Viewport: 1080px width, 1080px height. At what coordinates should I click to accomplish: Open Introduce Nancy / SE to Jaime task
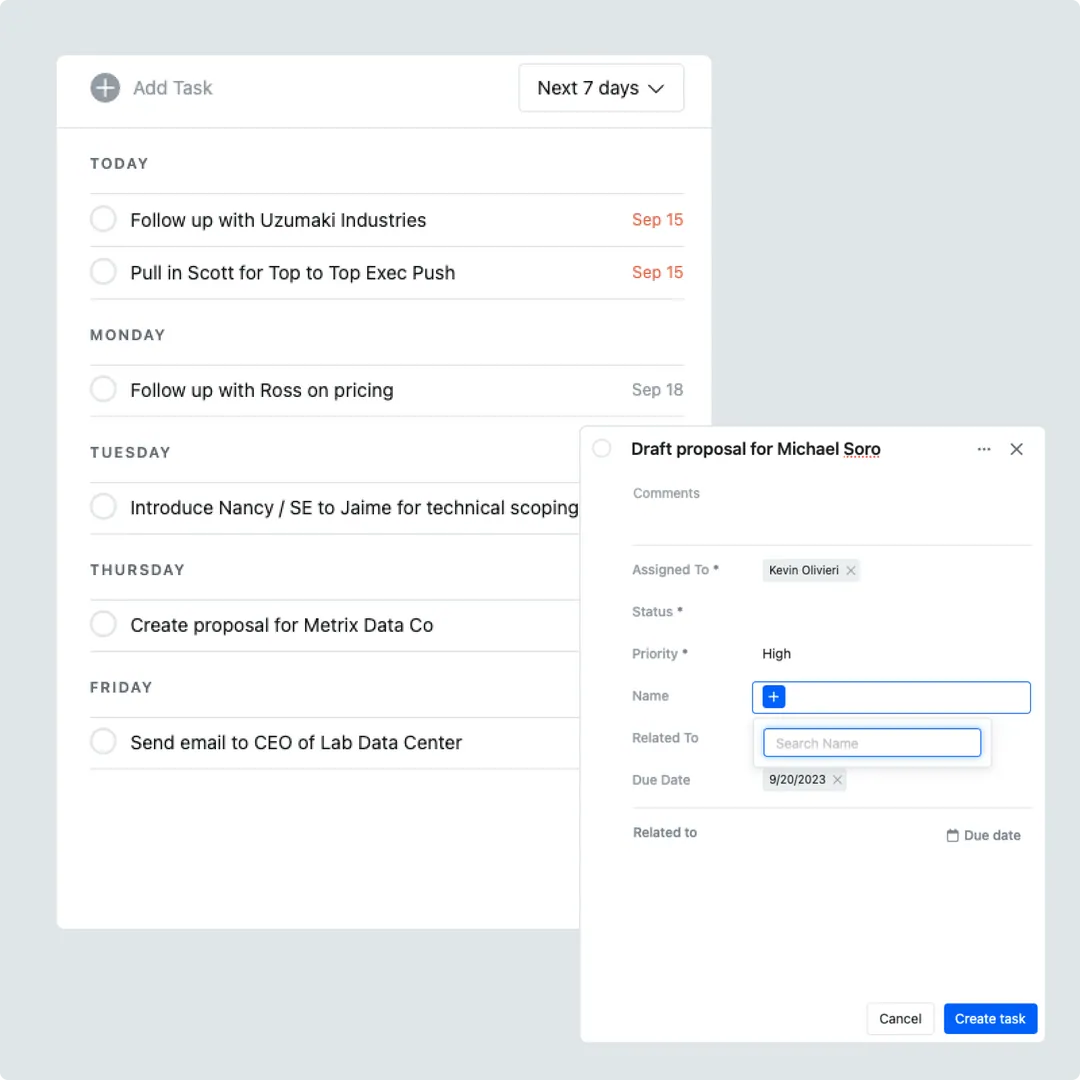pyautogui.click(x=354, y=508)
